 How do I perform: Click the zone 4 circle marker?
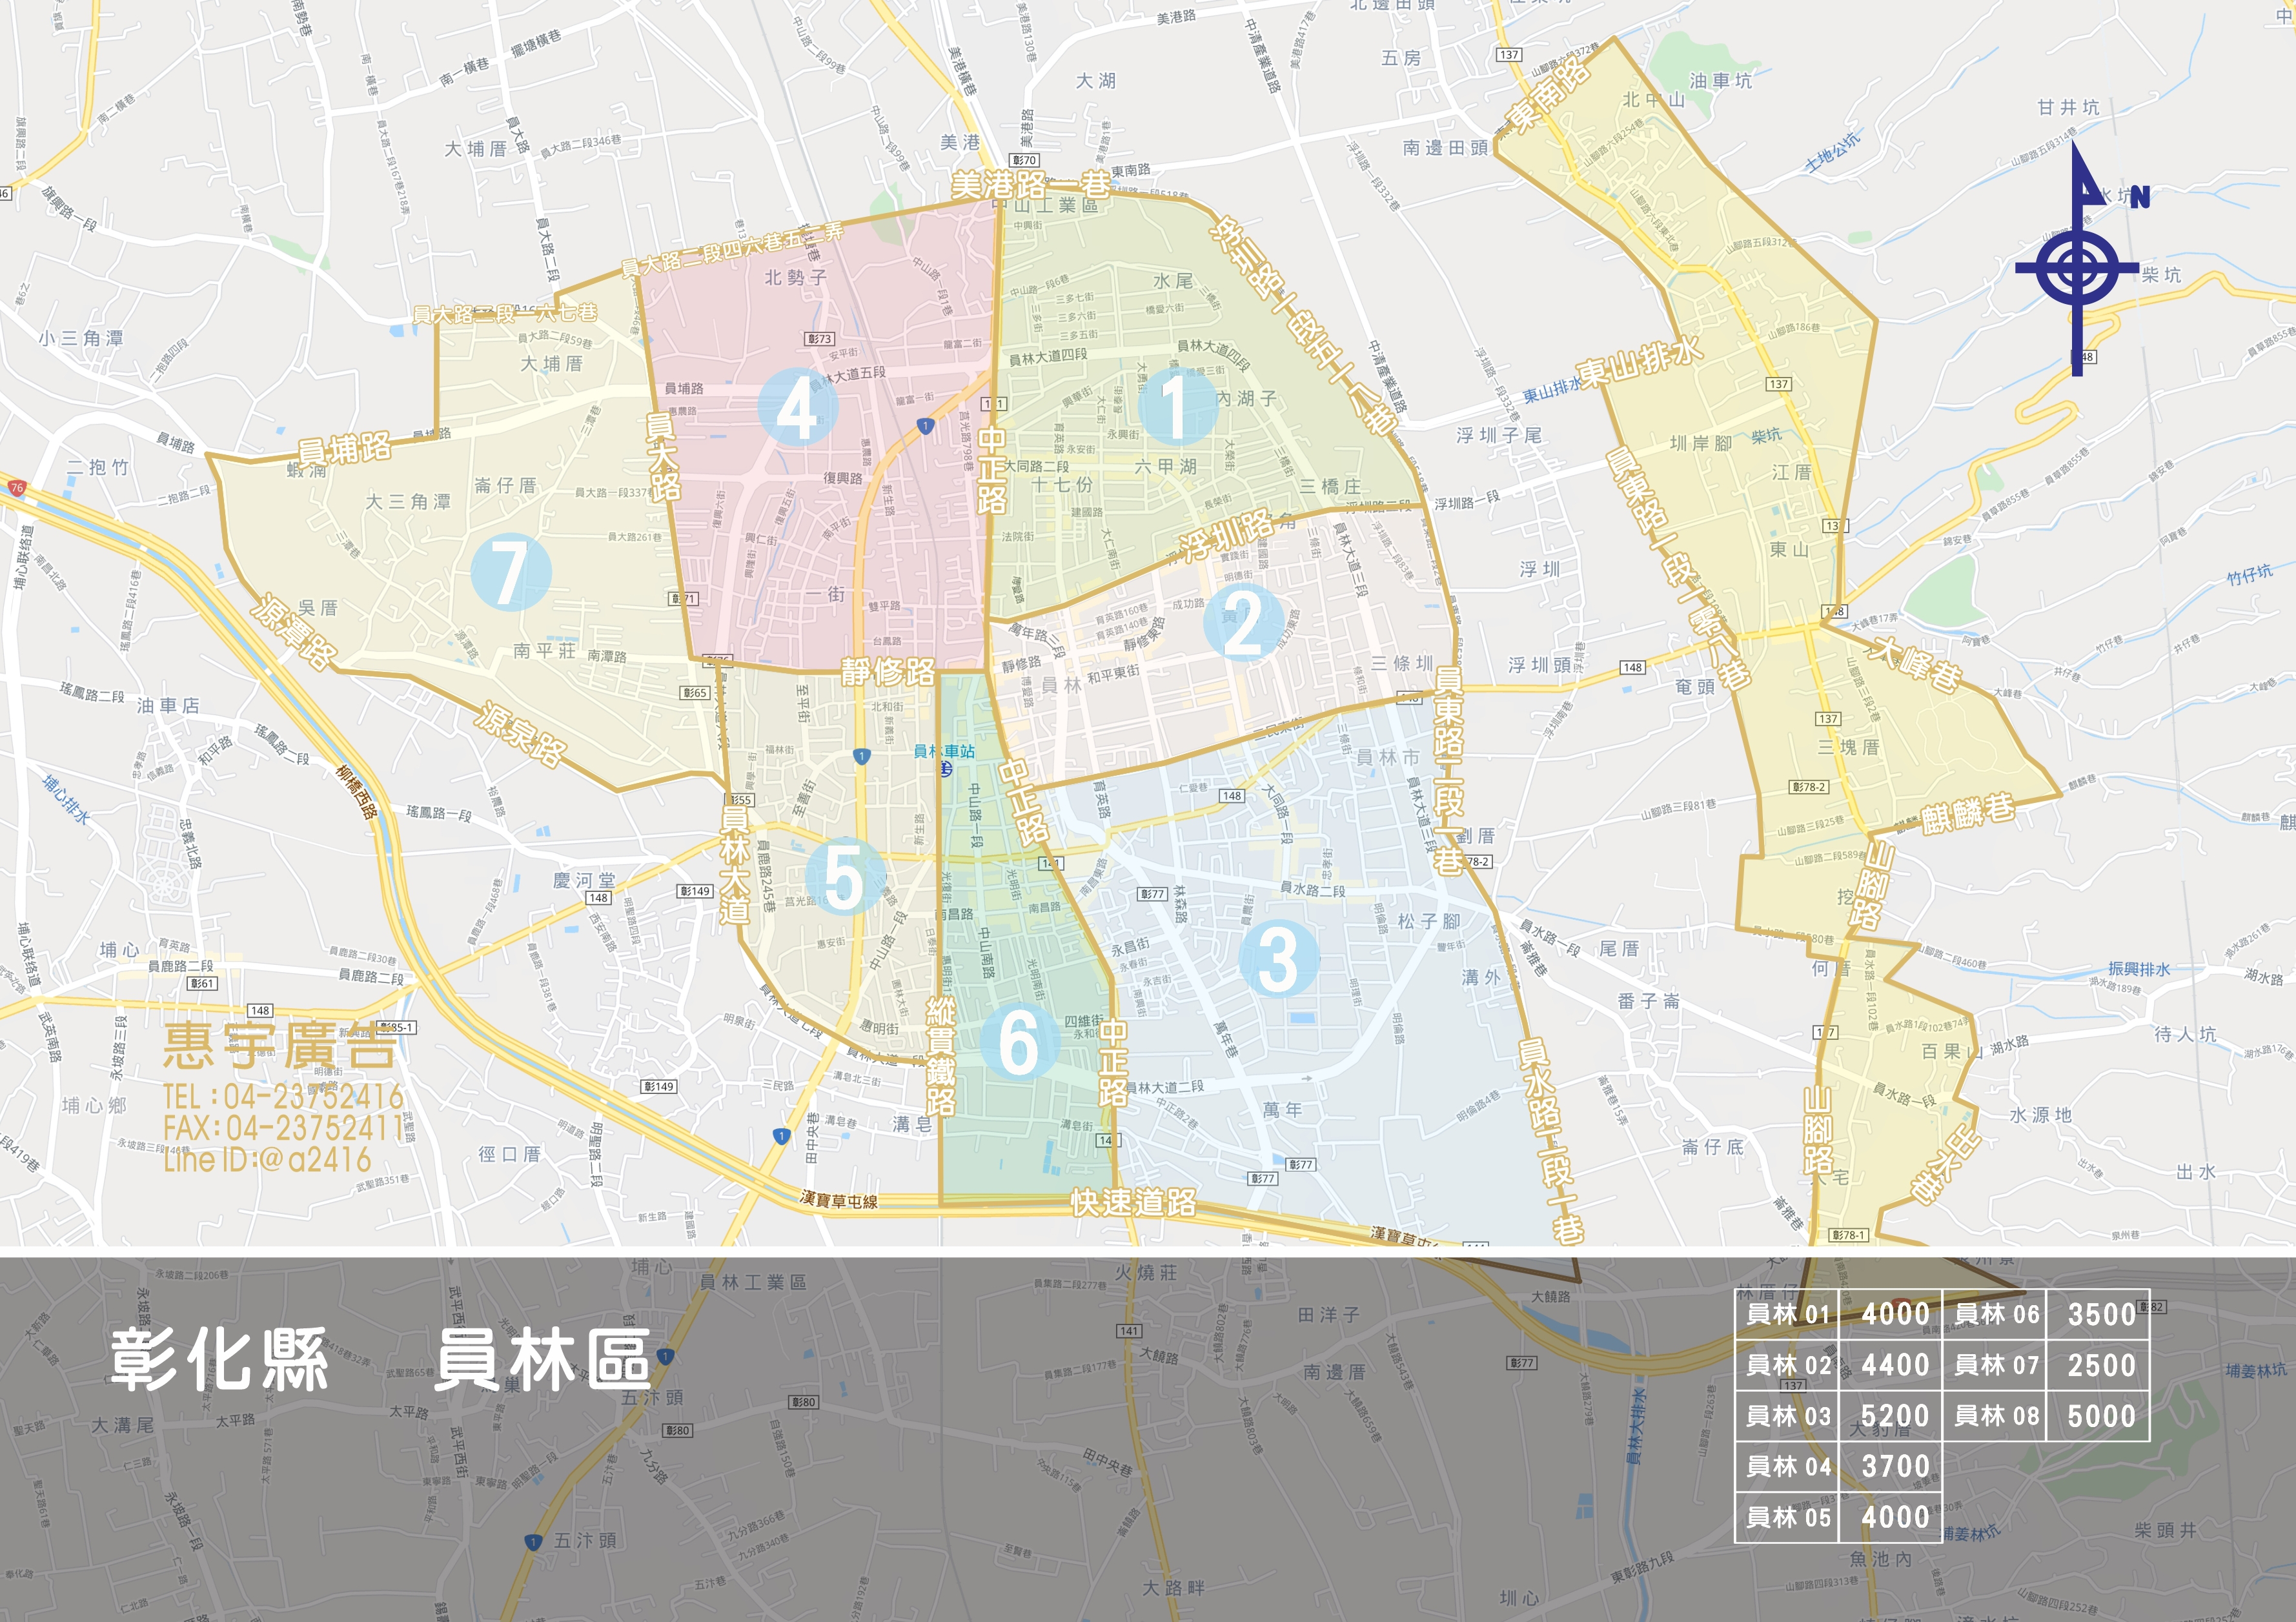797,407
